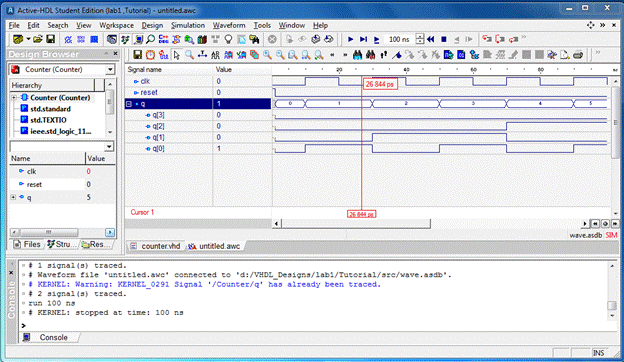Click the blue flag bookmark icon
Image resolution: width=624 pixels, height=362 pixels.
397,55
